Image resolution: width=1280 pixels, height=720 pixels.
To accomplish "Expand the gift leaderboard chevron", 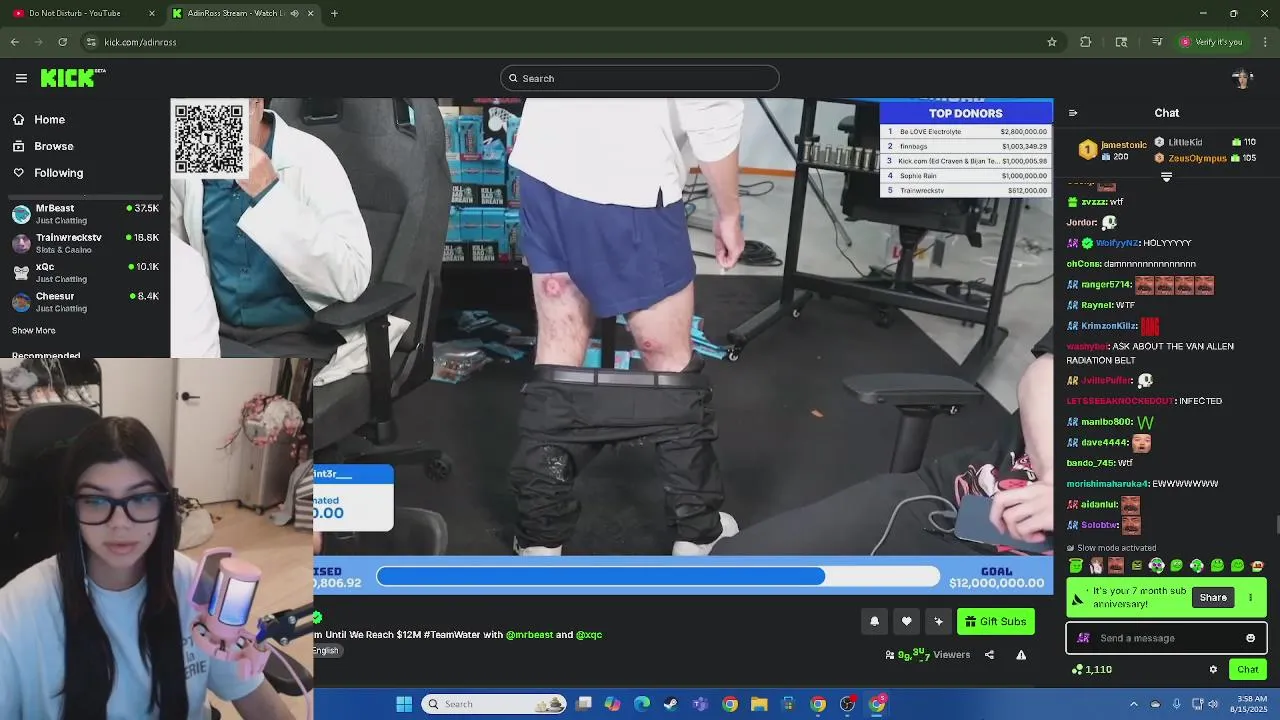I will pyautogui.click(x=1166, y=176).
